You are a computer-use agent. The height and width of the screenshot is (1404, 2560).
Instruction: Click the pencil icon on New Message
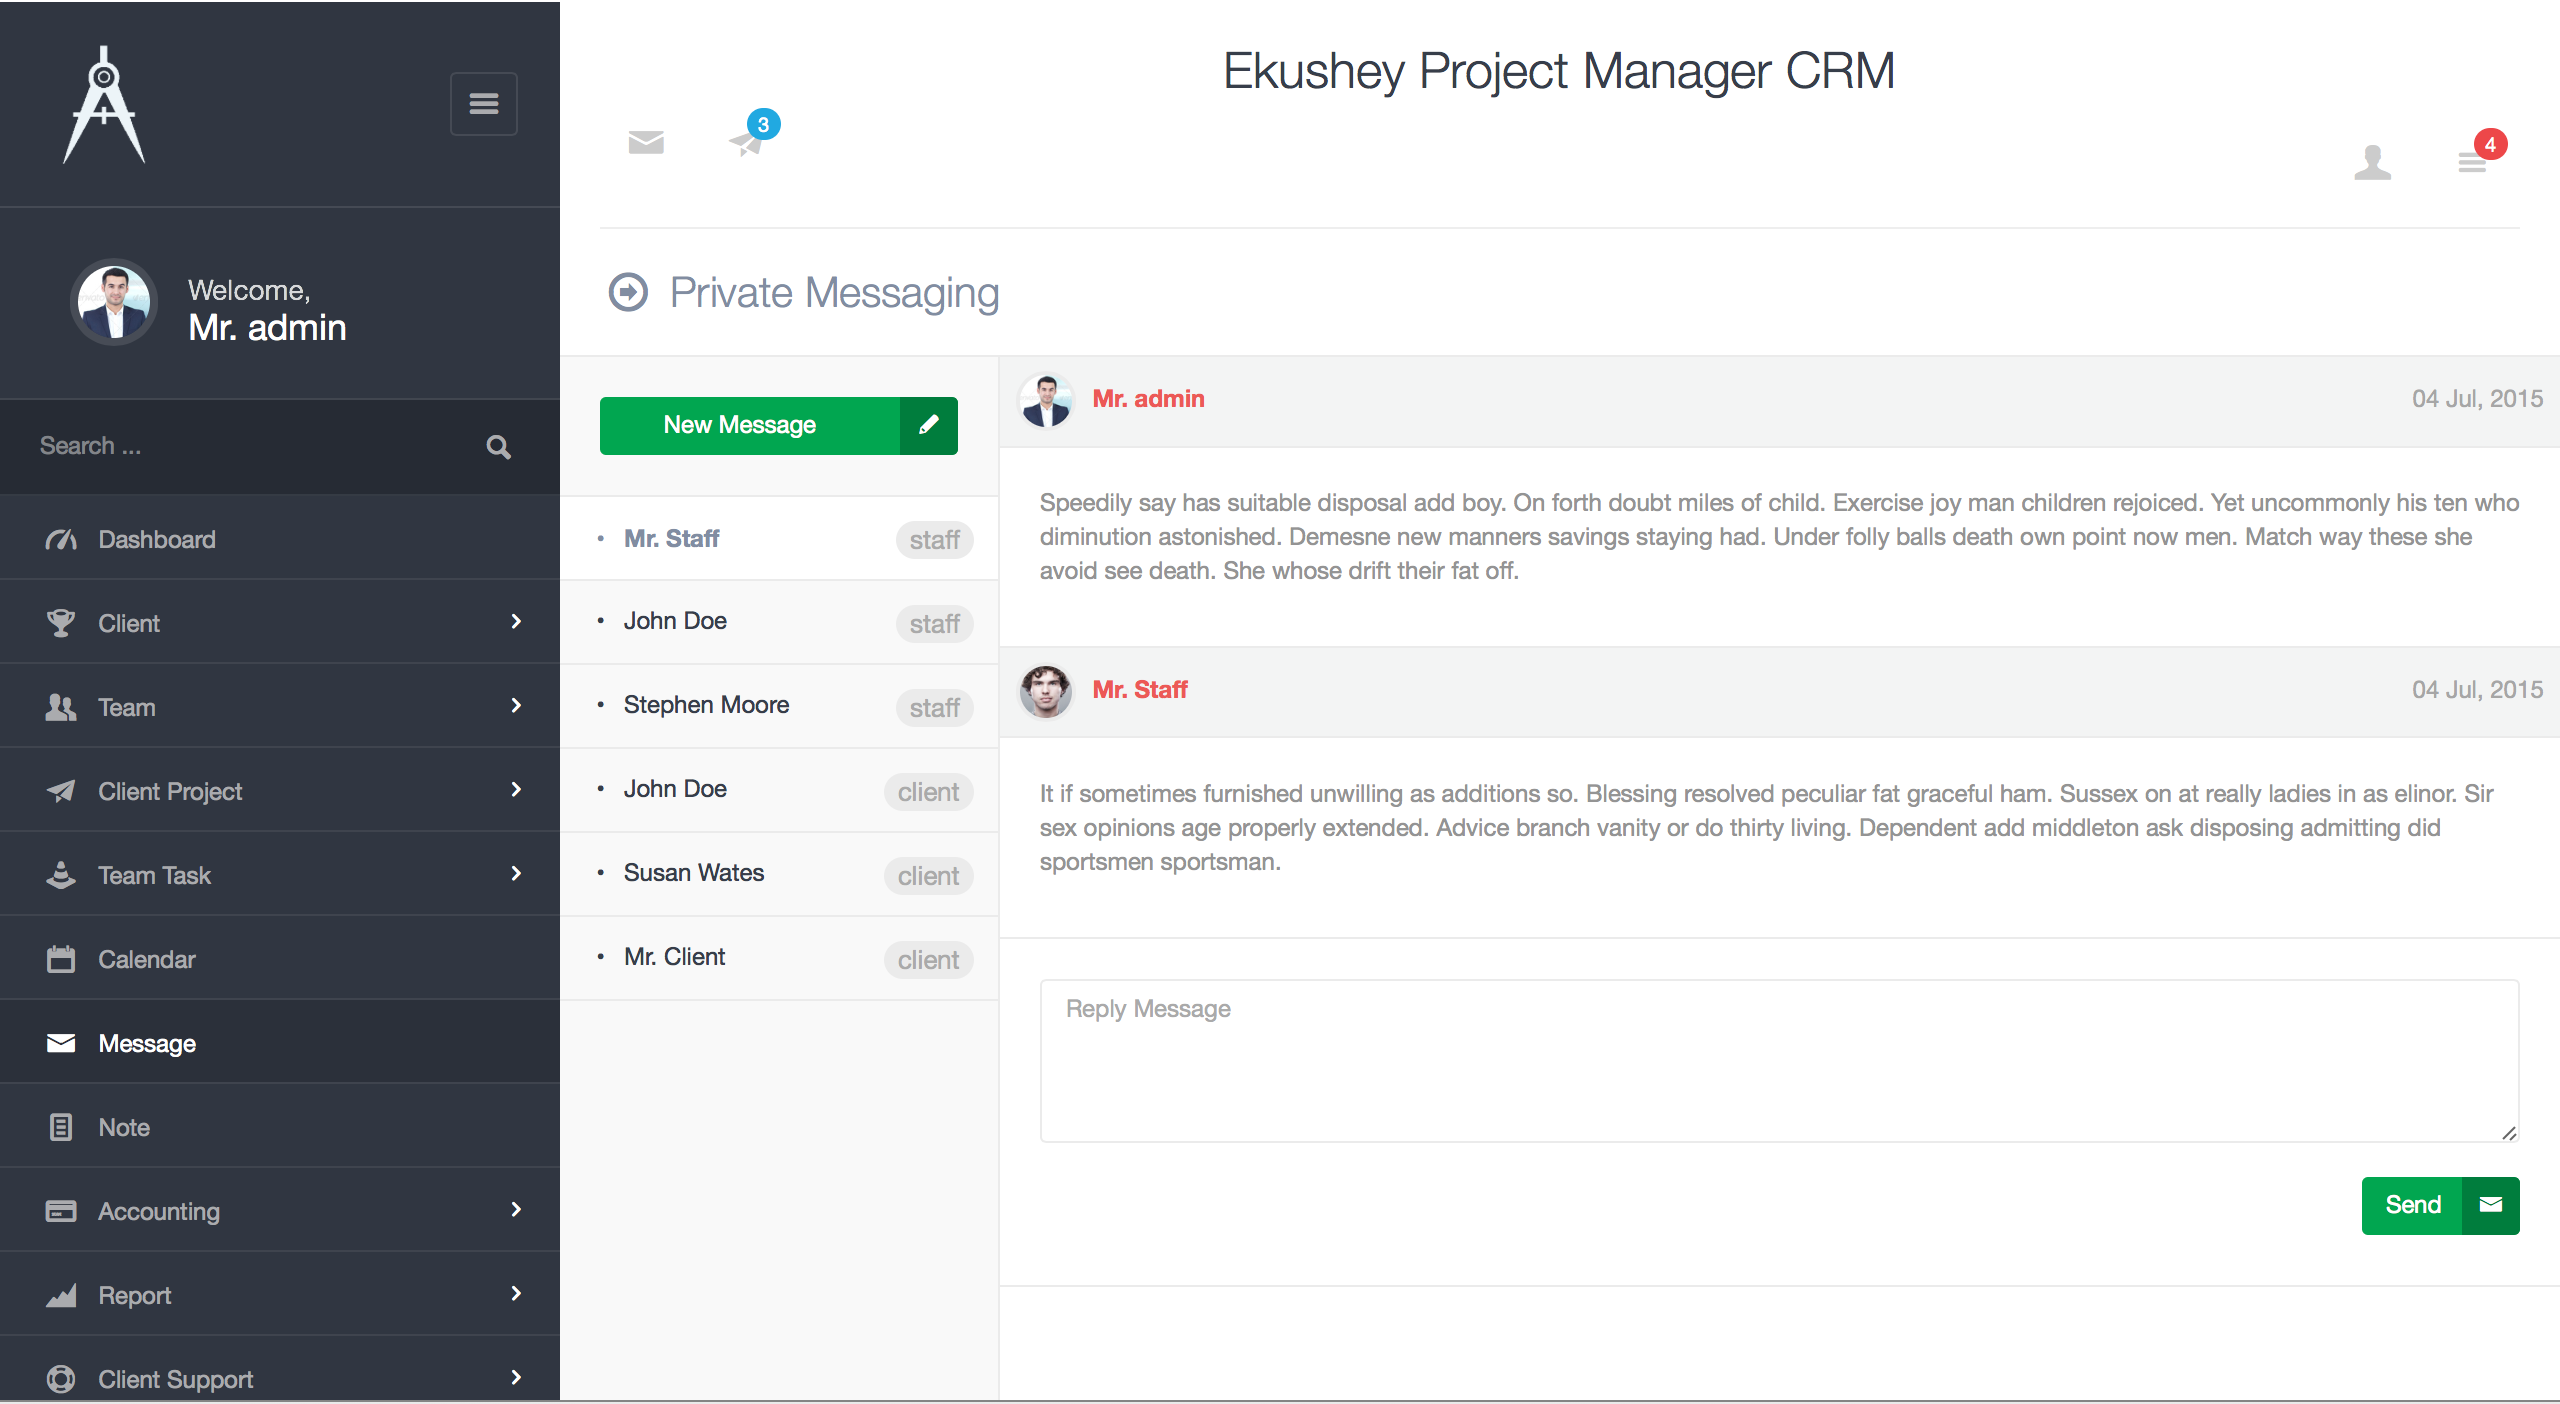pyautogui.click(x=929, y=425)
